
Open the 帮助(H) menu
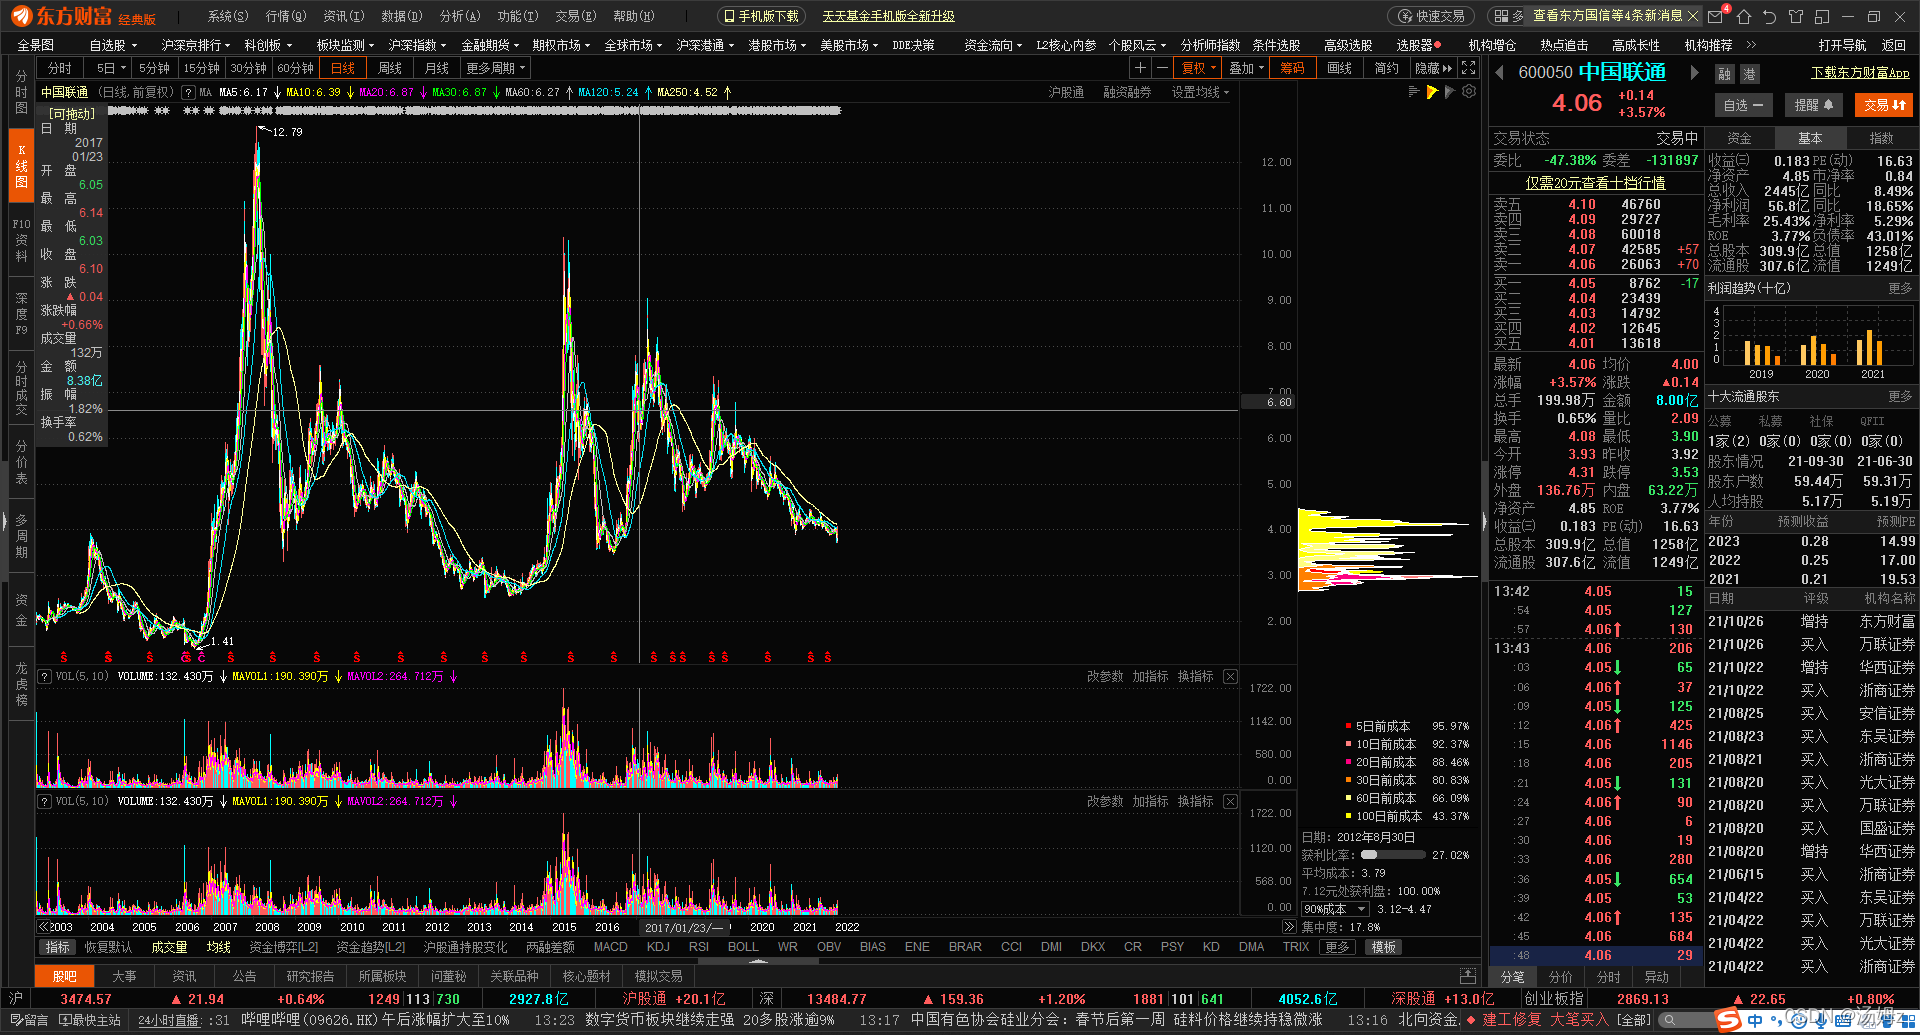633,16
